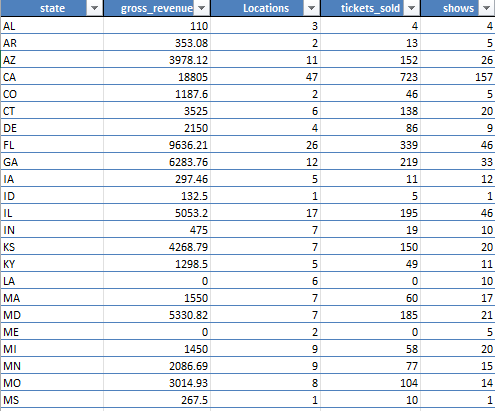Click gross revenue value 1187.6

pos(191,94)
